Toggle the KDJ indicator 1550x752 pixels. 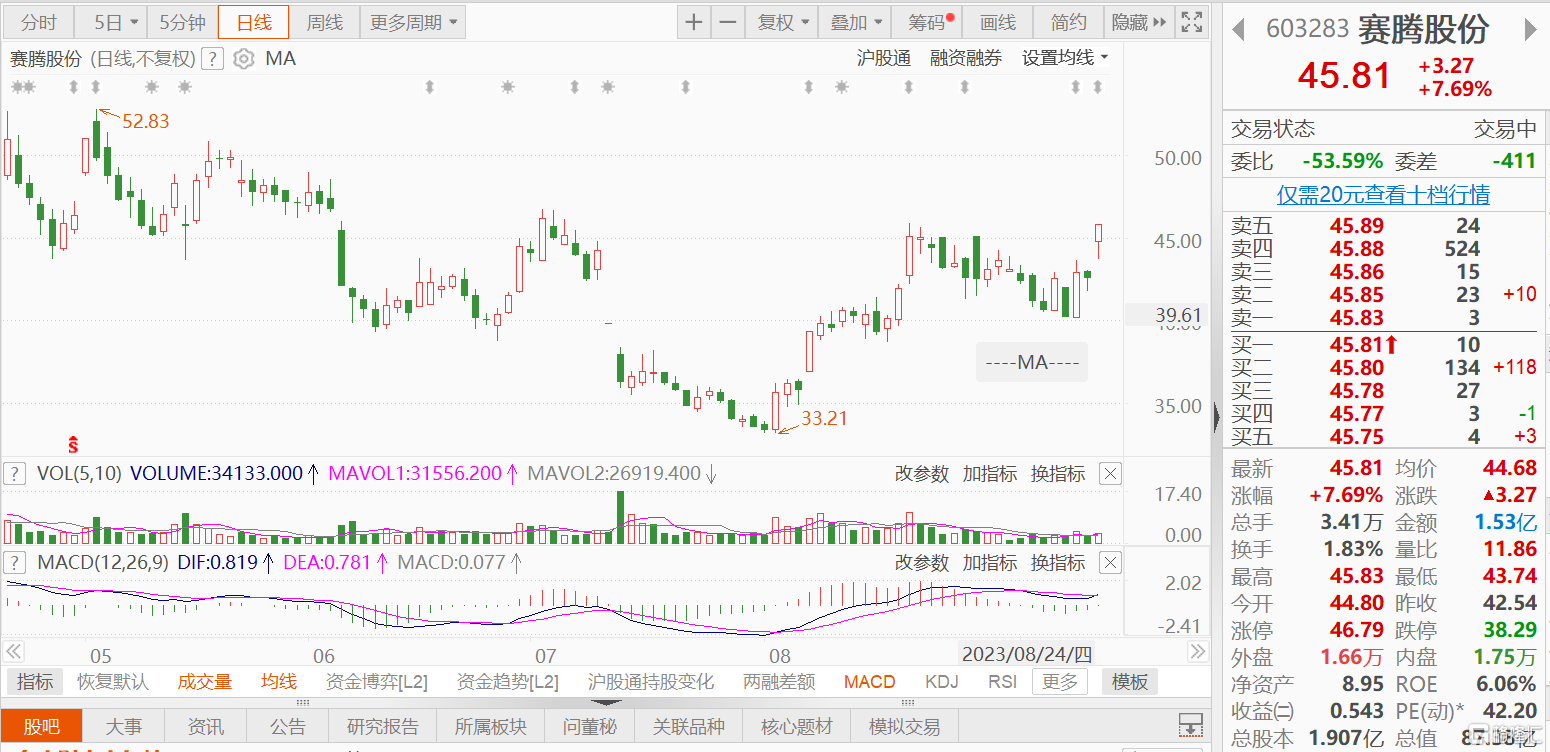[x=941, y=682]
